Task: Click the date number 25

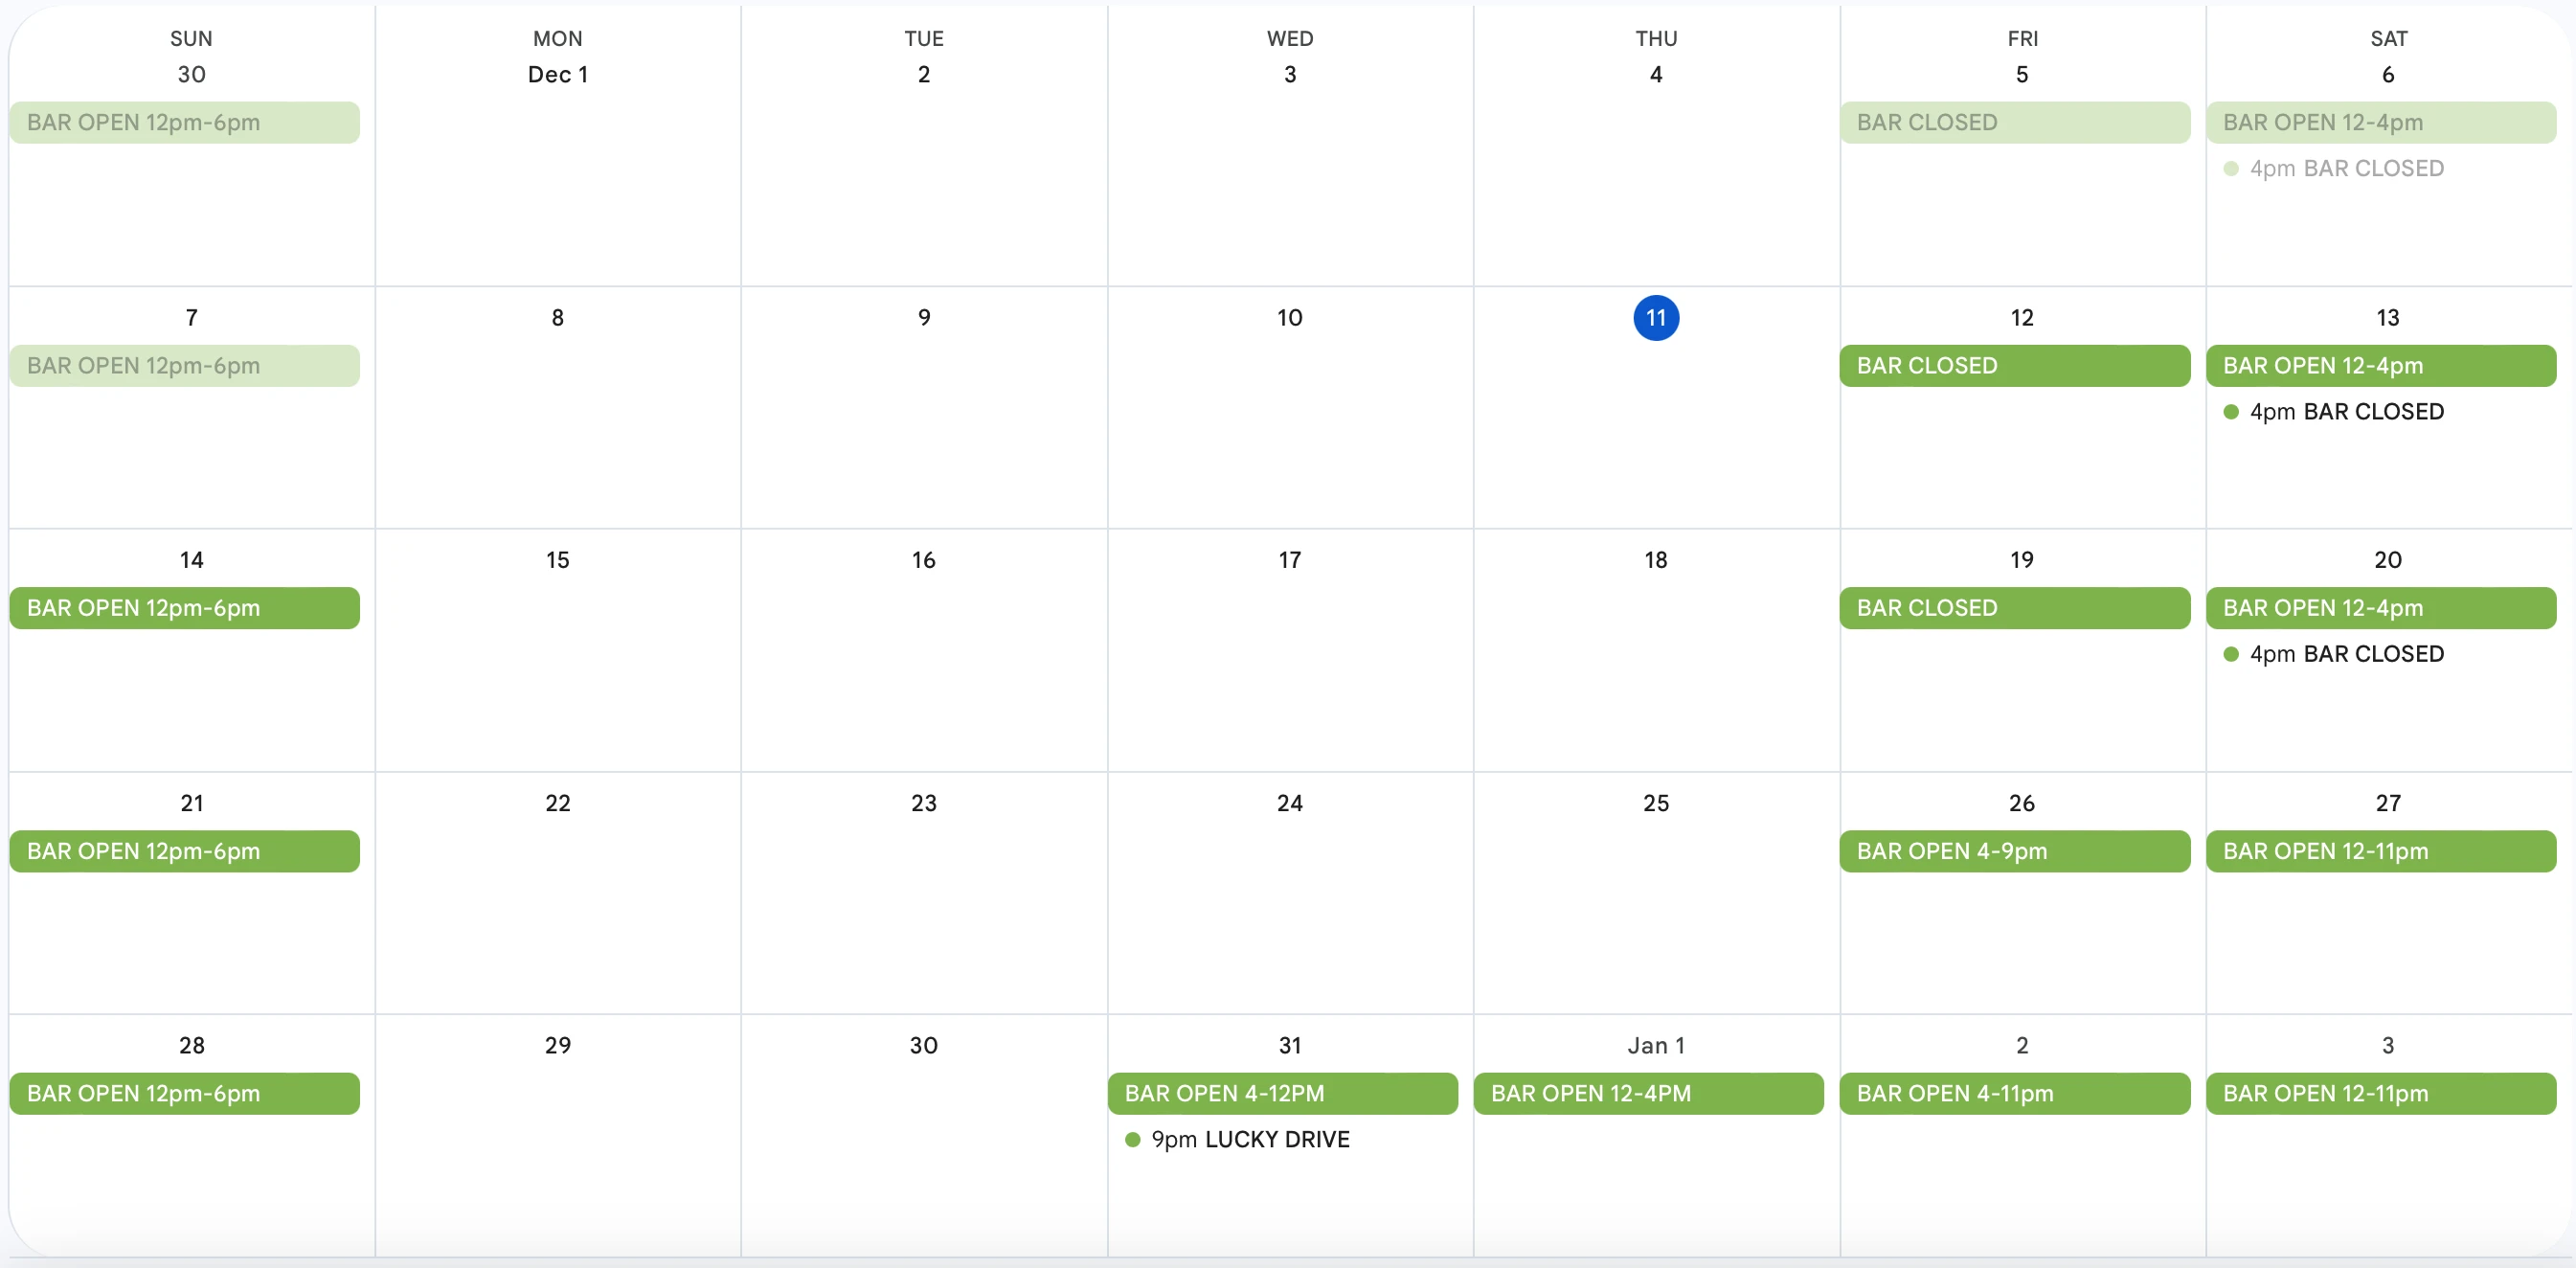Action: click(x=1655, y=803)
